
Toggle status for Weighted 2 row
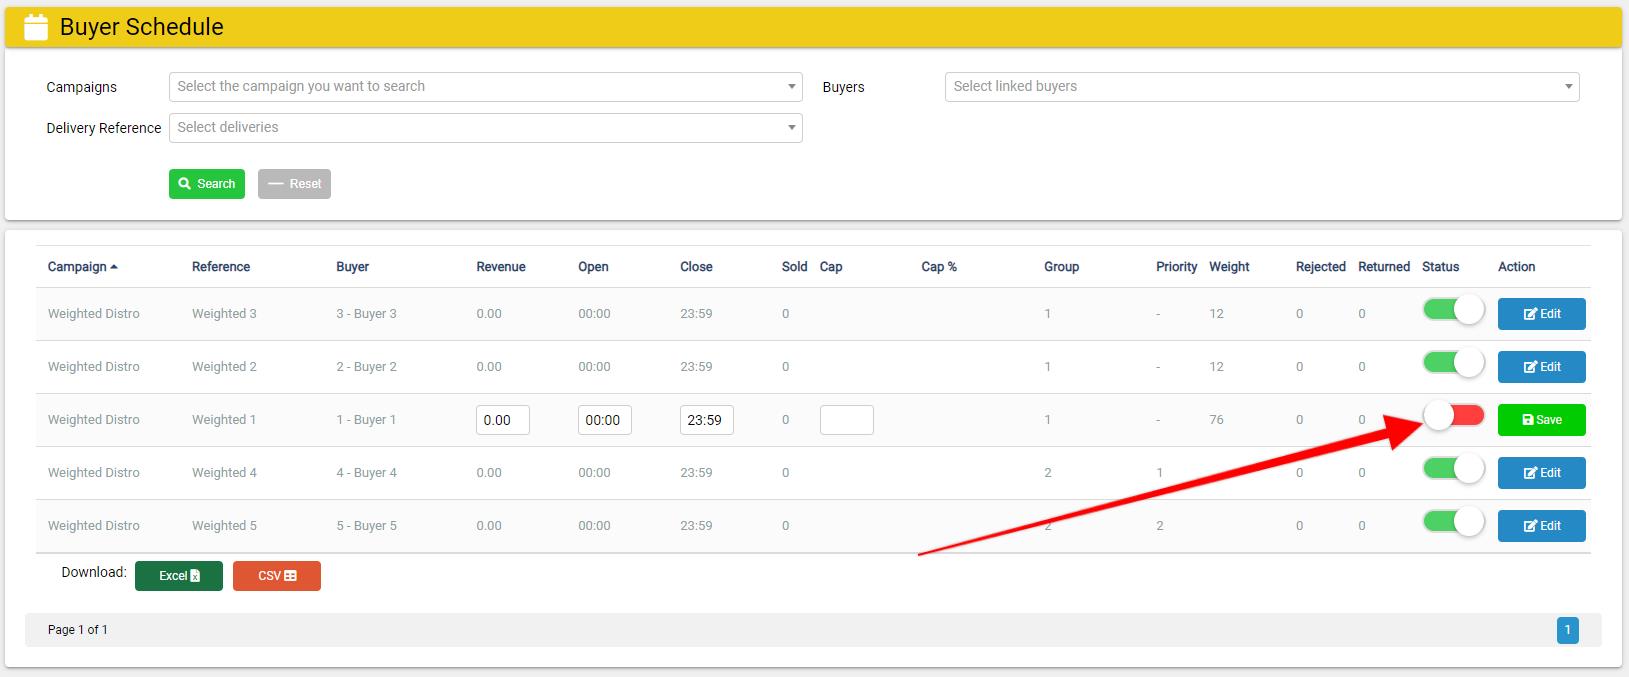point(1453,363)
